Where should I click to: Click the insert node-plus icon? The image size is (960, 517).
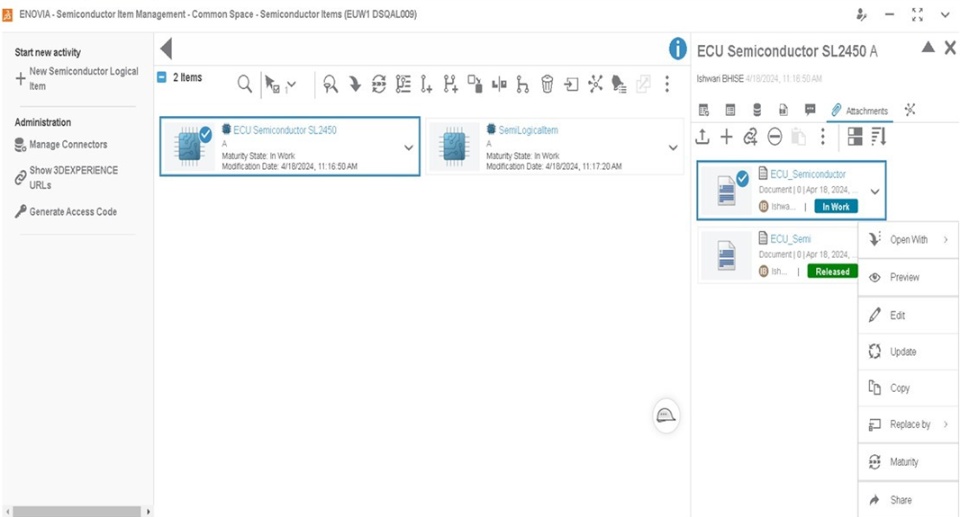(426, 84)
